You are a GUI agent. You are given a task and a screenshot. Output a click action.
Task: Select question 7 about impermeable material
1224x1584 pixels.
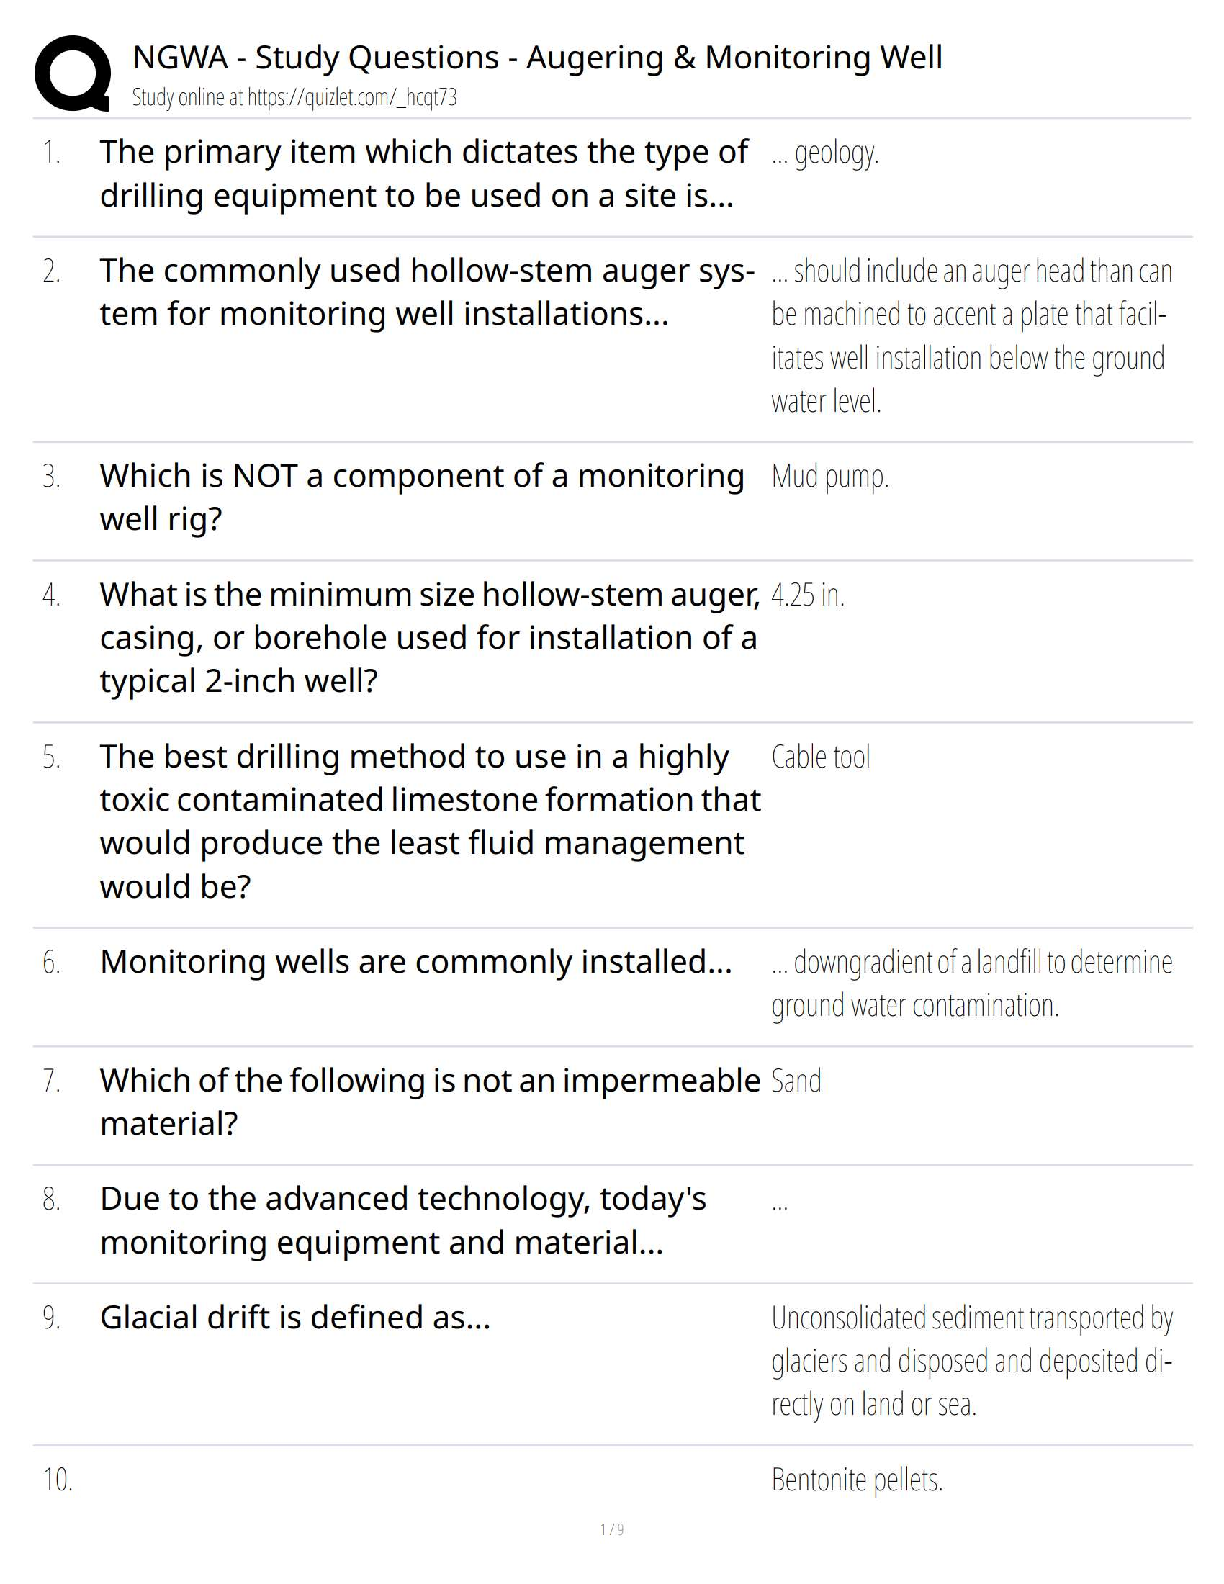click(430, 1102)
